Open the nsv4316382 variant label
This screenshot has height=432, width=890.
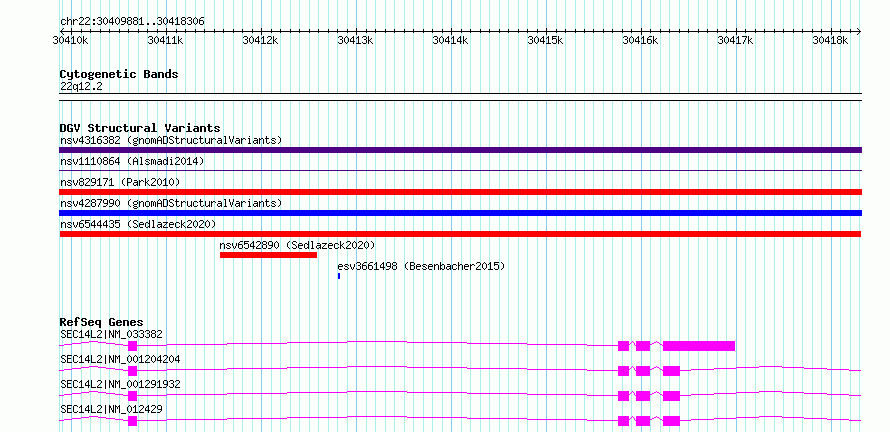pyautogui.click(x=171, y=140)
